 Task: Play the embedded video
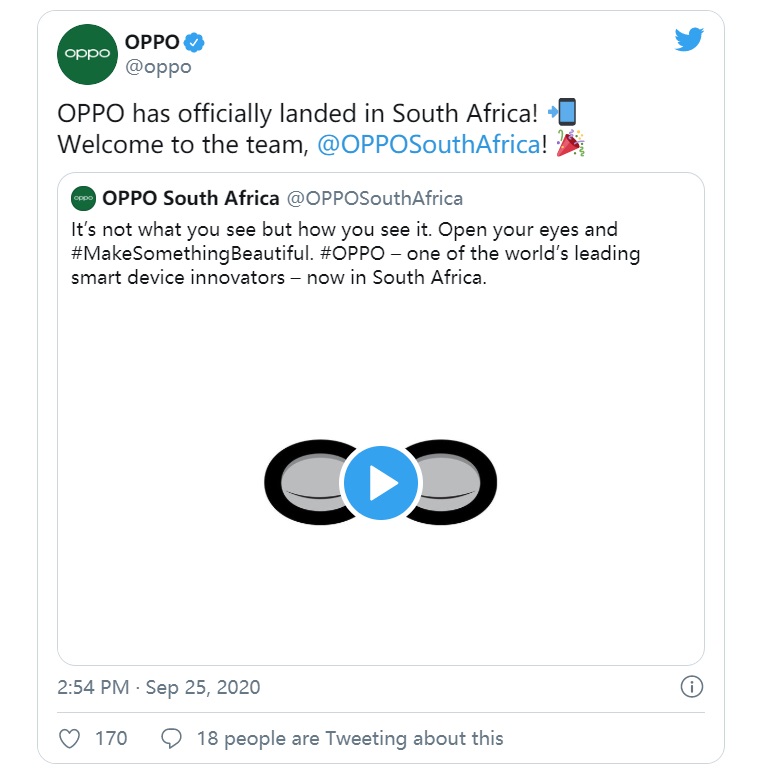click(x=380, y=484)
